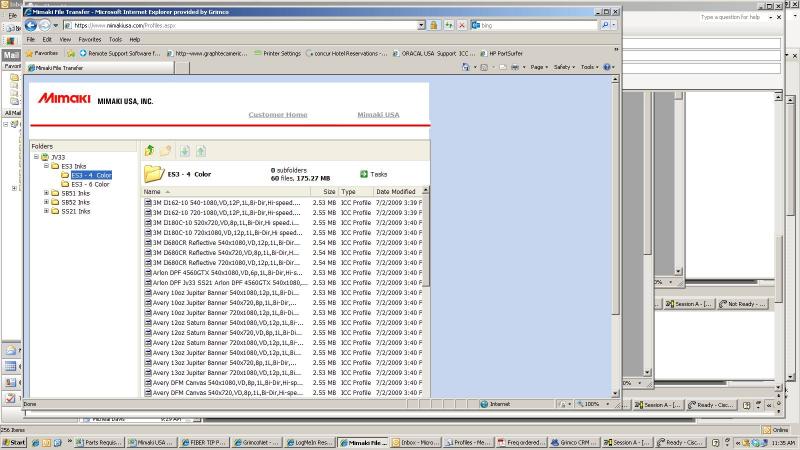Image resolution: width=800 pixels, height=450 pixels.
Task: Open the IE View menu
Action: (x=65, y=39)
